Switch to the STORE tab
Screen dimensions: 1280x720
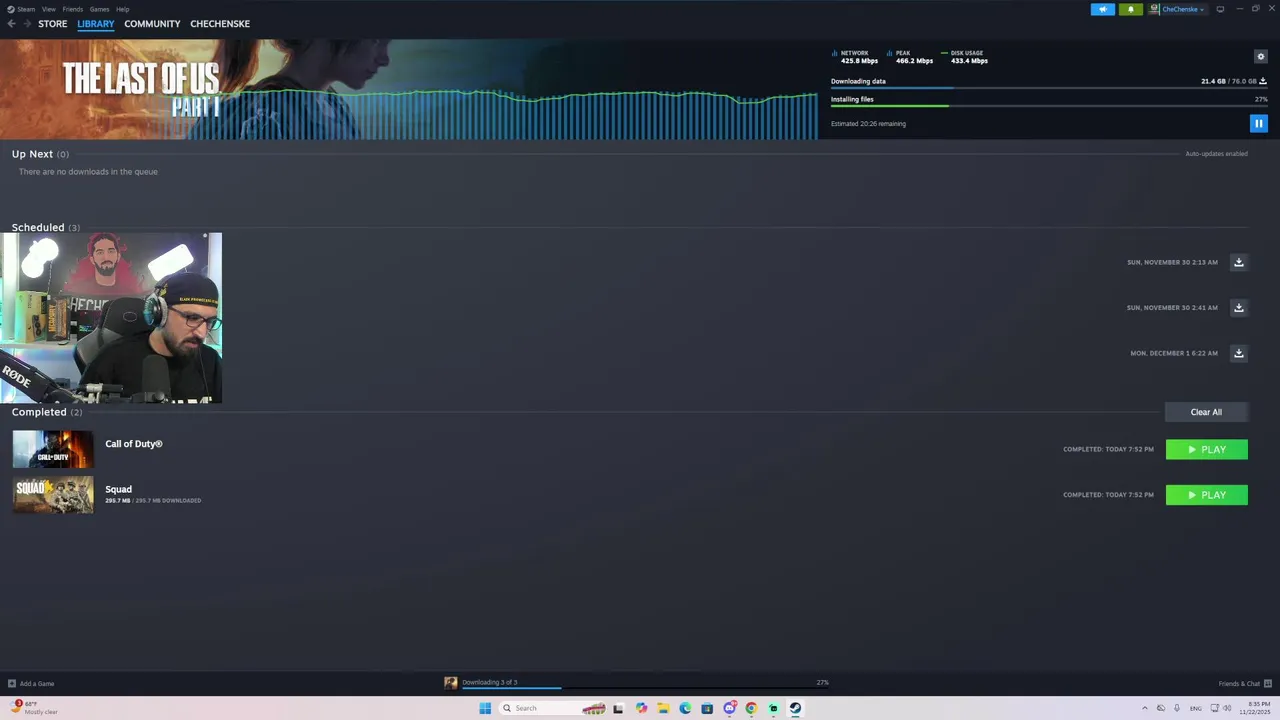(53, 24)
